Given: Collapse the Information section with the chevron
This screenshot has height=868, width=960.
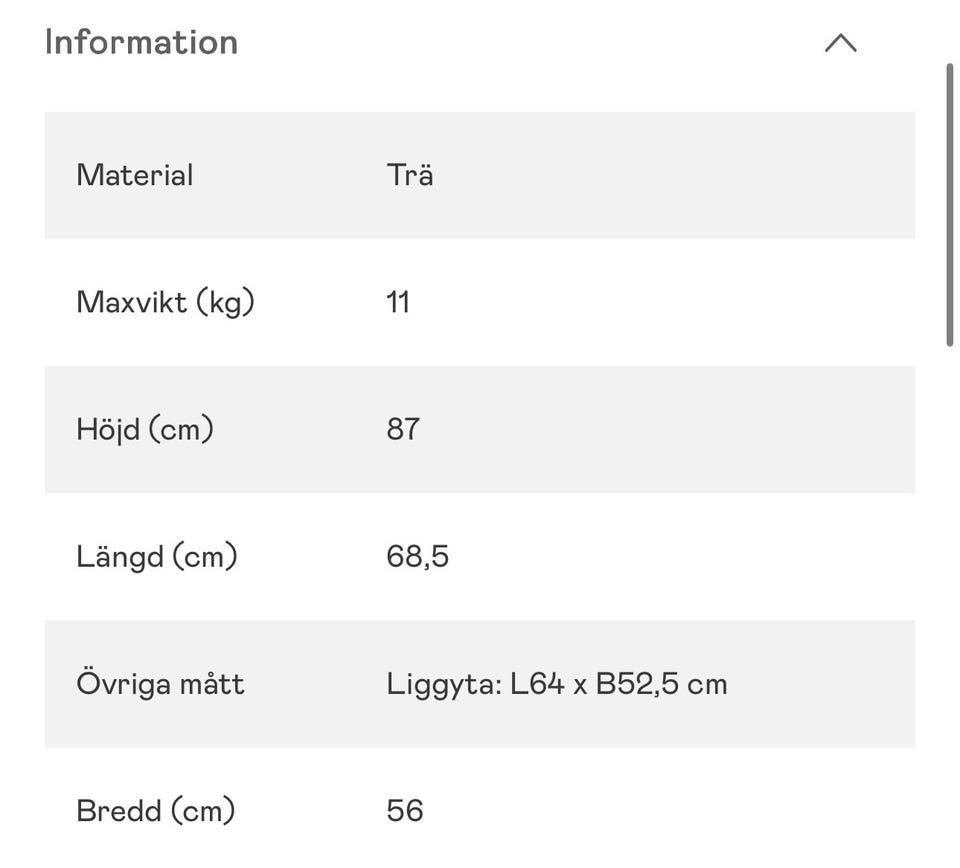Looking at the screenshot, I should 840,43.
